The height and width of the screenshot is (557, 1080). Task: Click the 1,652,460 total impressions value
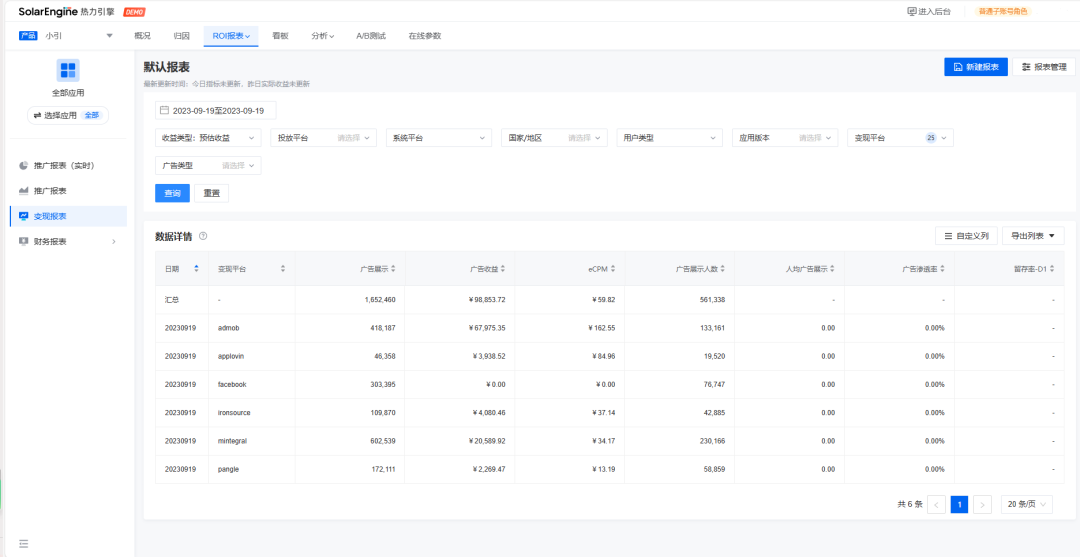pos(378,300)
